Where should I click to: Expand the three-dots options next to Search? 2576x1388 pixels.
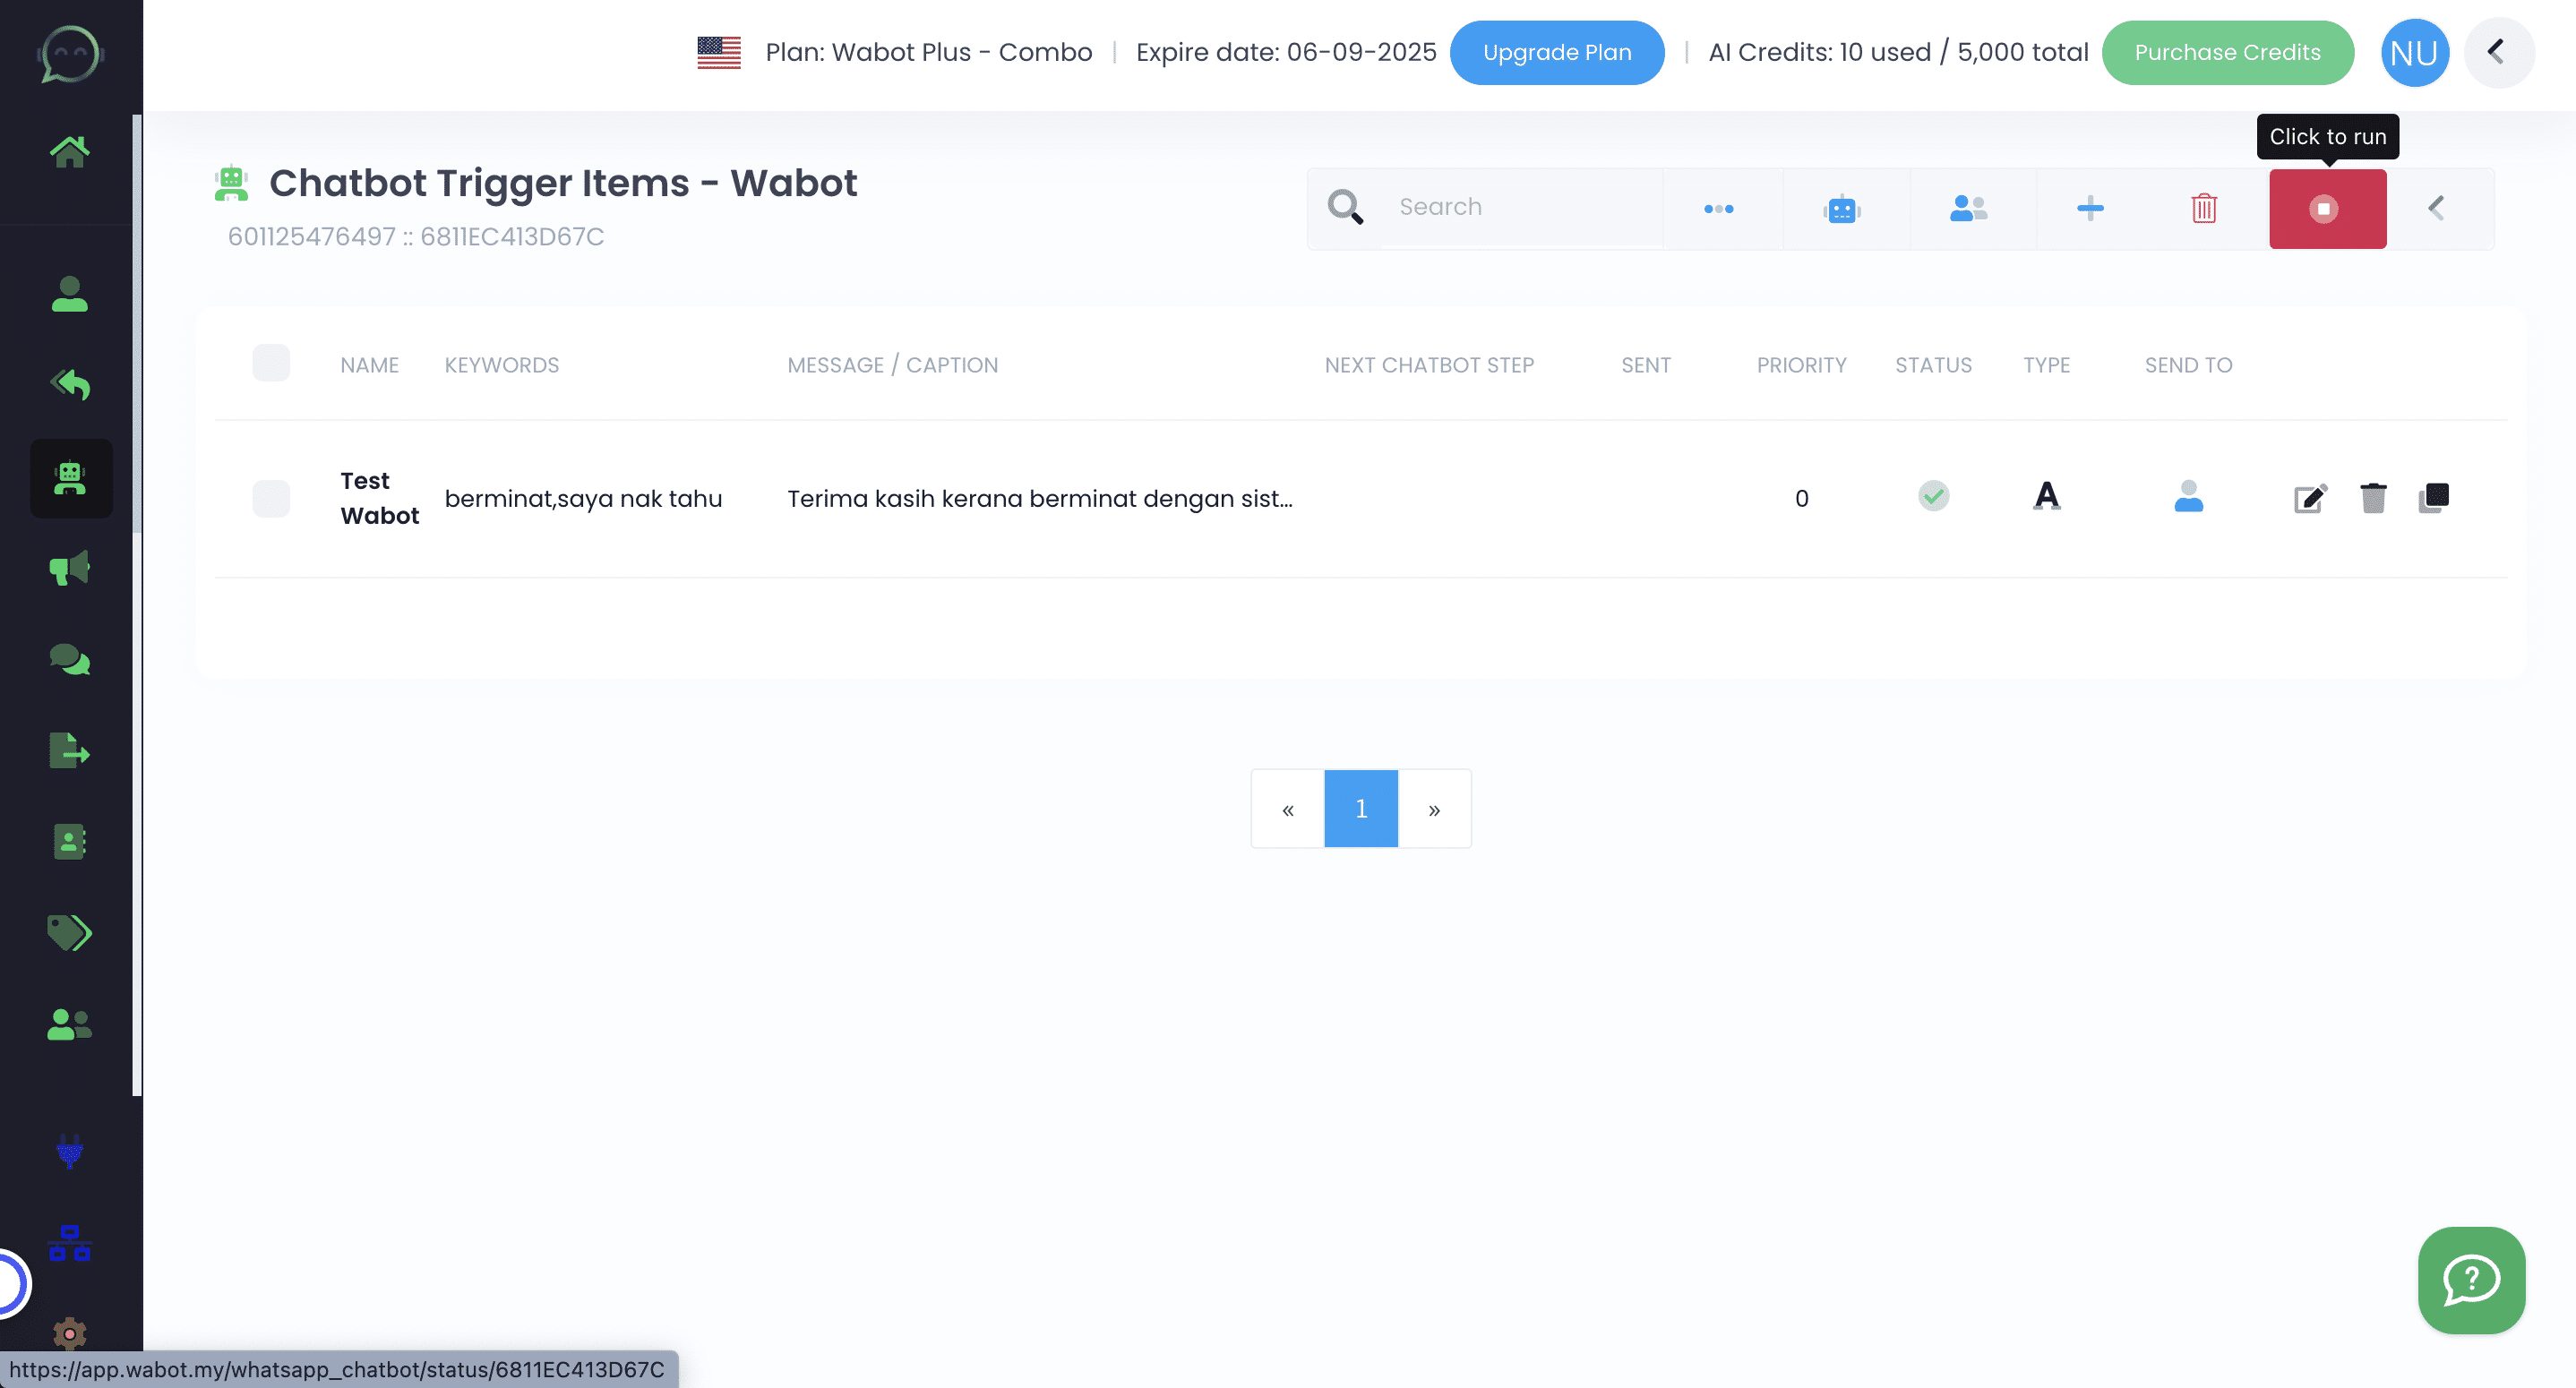1719,208
